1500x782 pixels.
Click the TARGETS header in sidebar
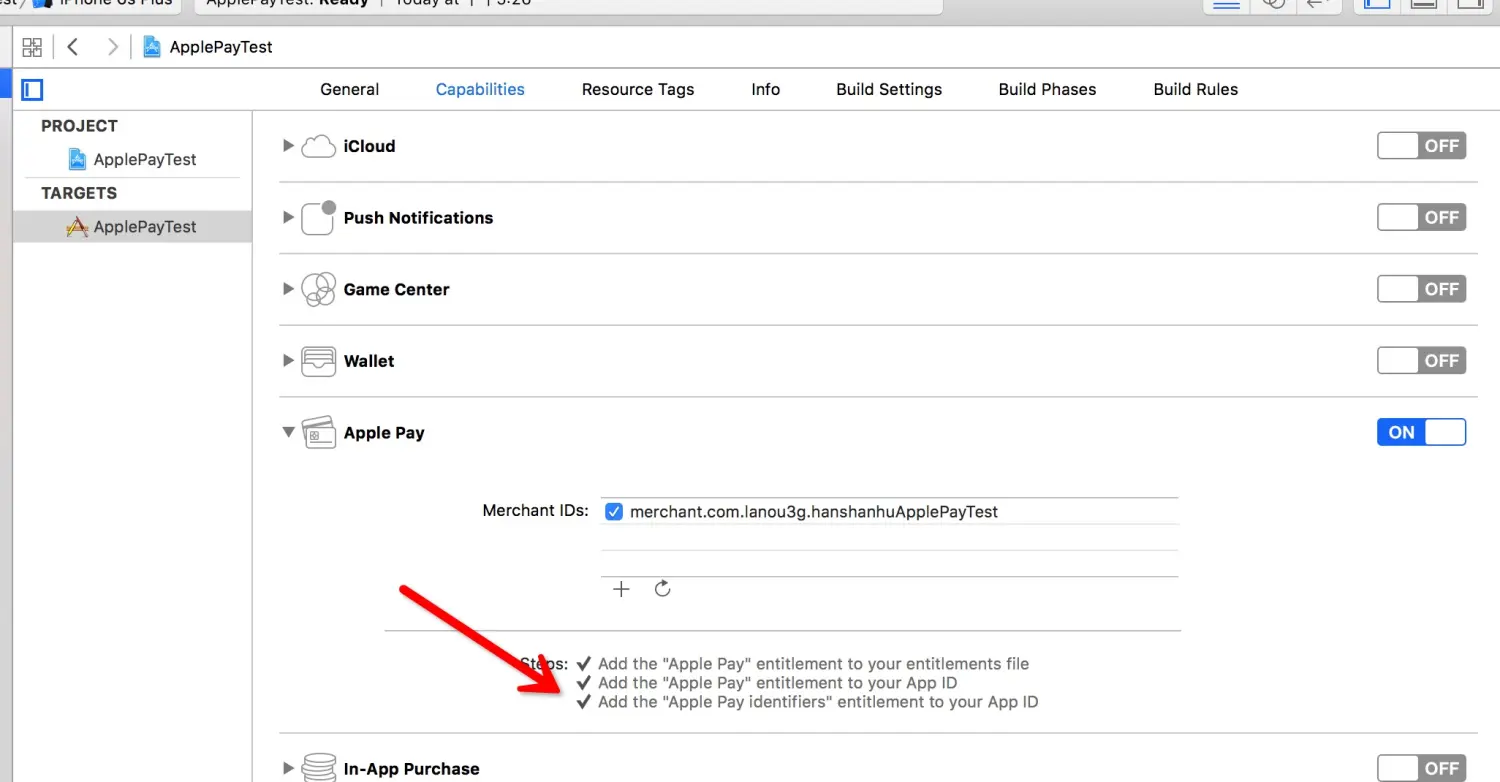pos(79,193)
